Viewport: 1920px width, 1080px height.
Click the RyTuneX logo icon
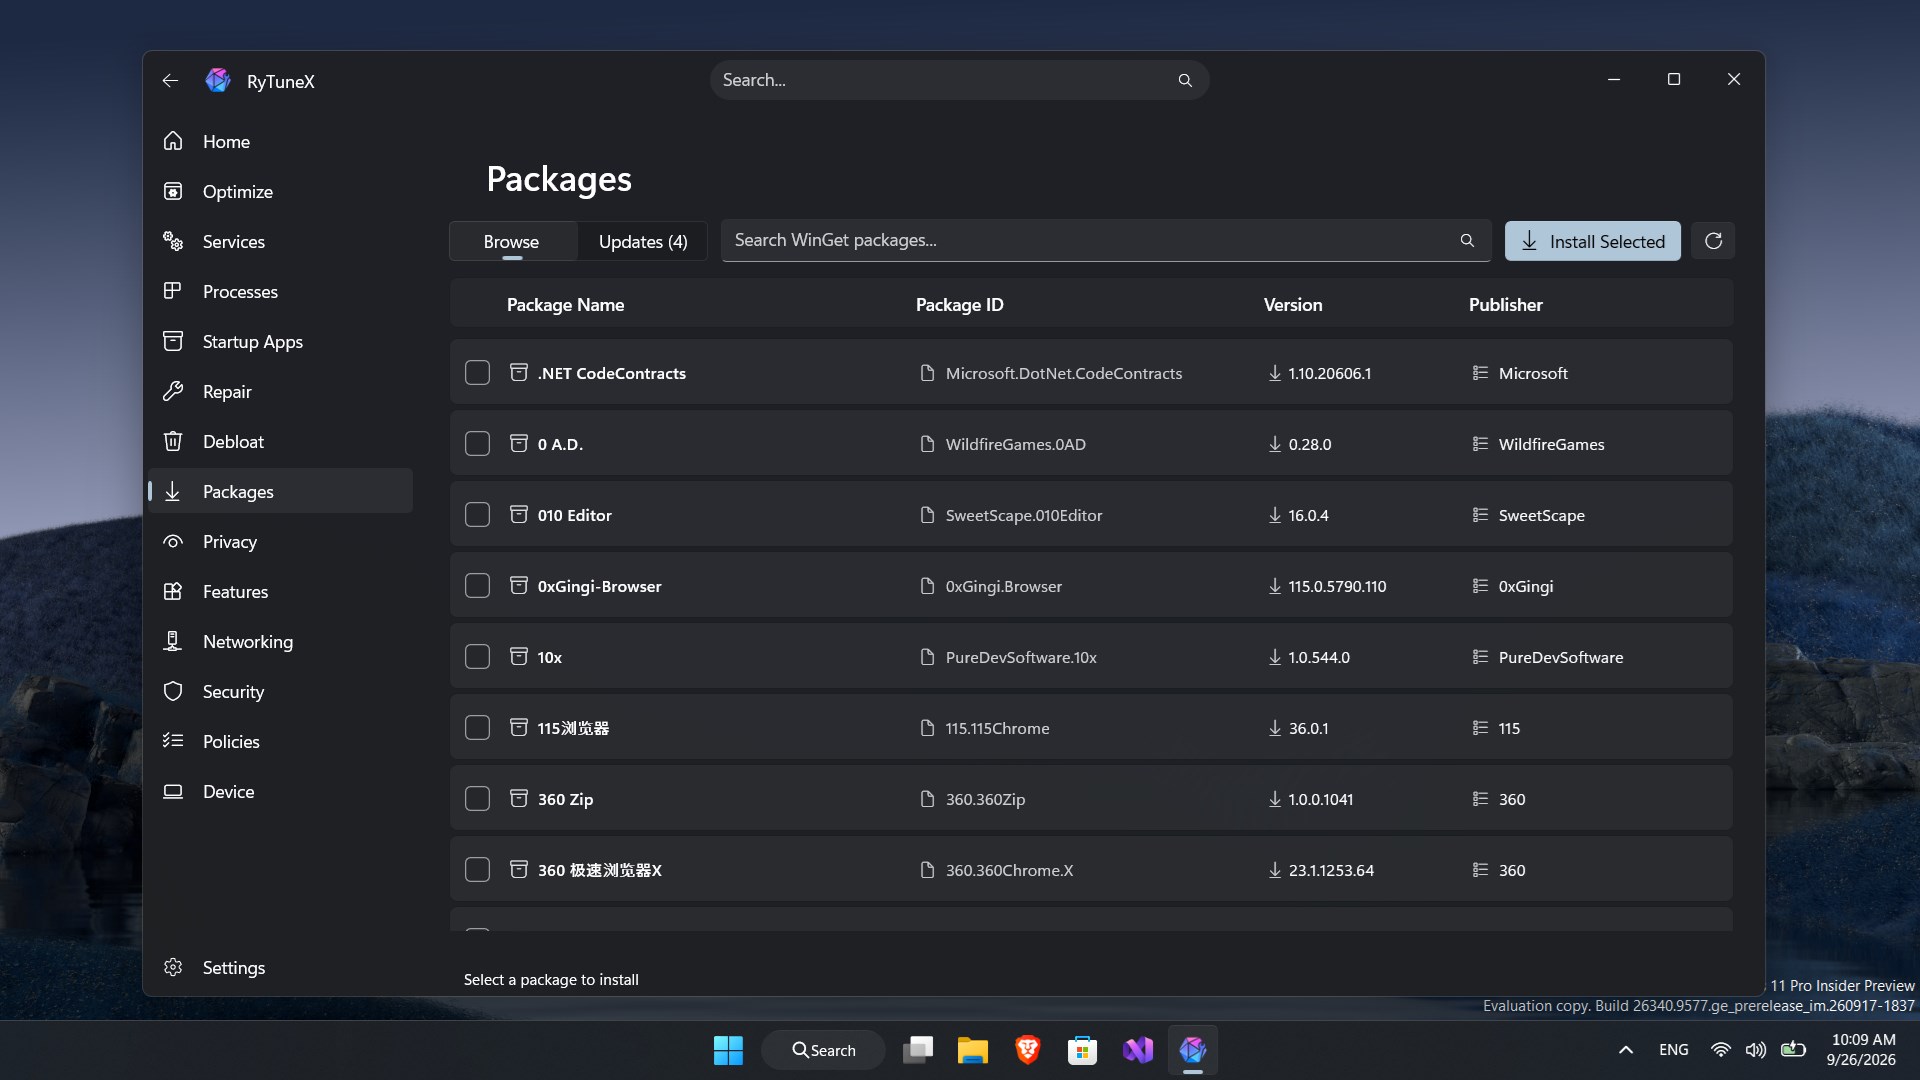(218, 80)
